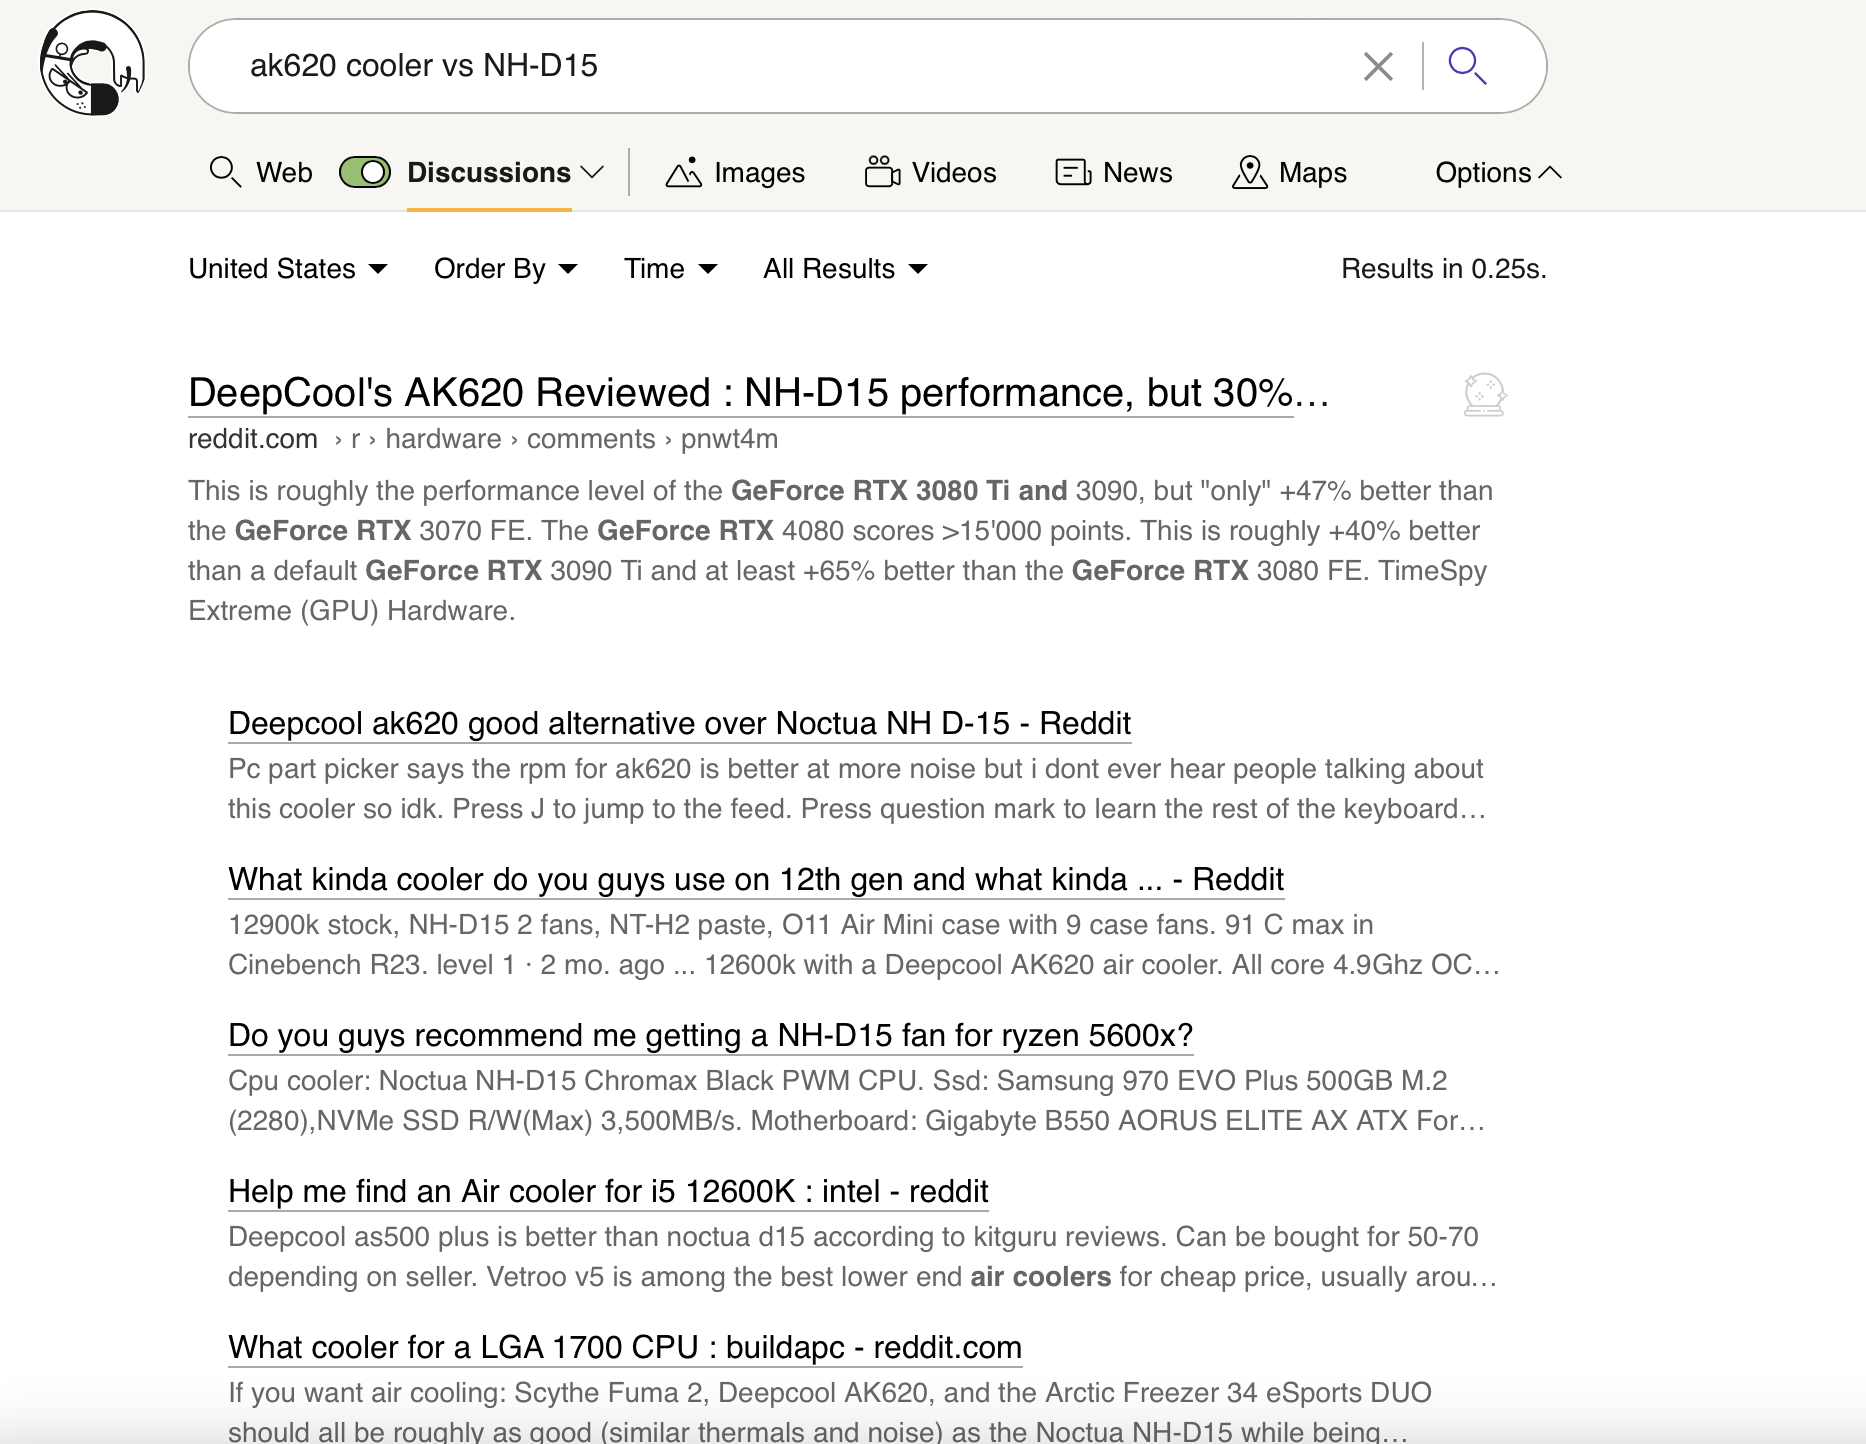
Task: Open DeepCool's AK620 Reviewed result link
Action: click(x=740, y=393)
